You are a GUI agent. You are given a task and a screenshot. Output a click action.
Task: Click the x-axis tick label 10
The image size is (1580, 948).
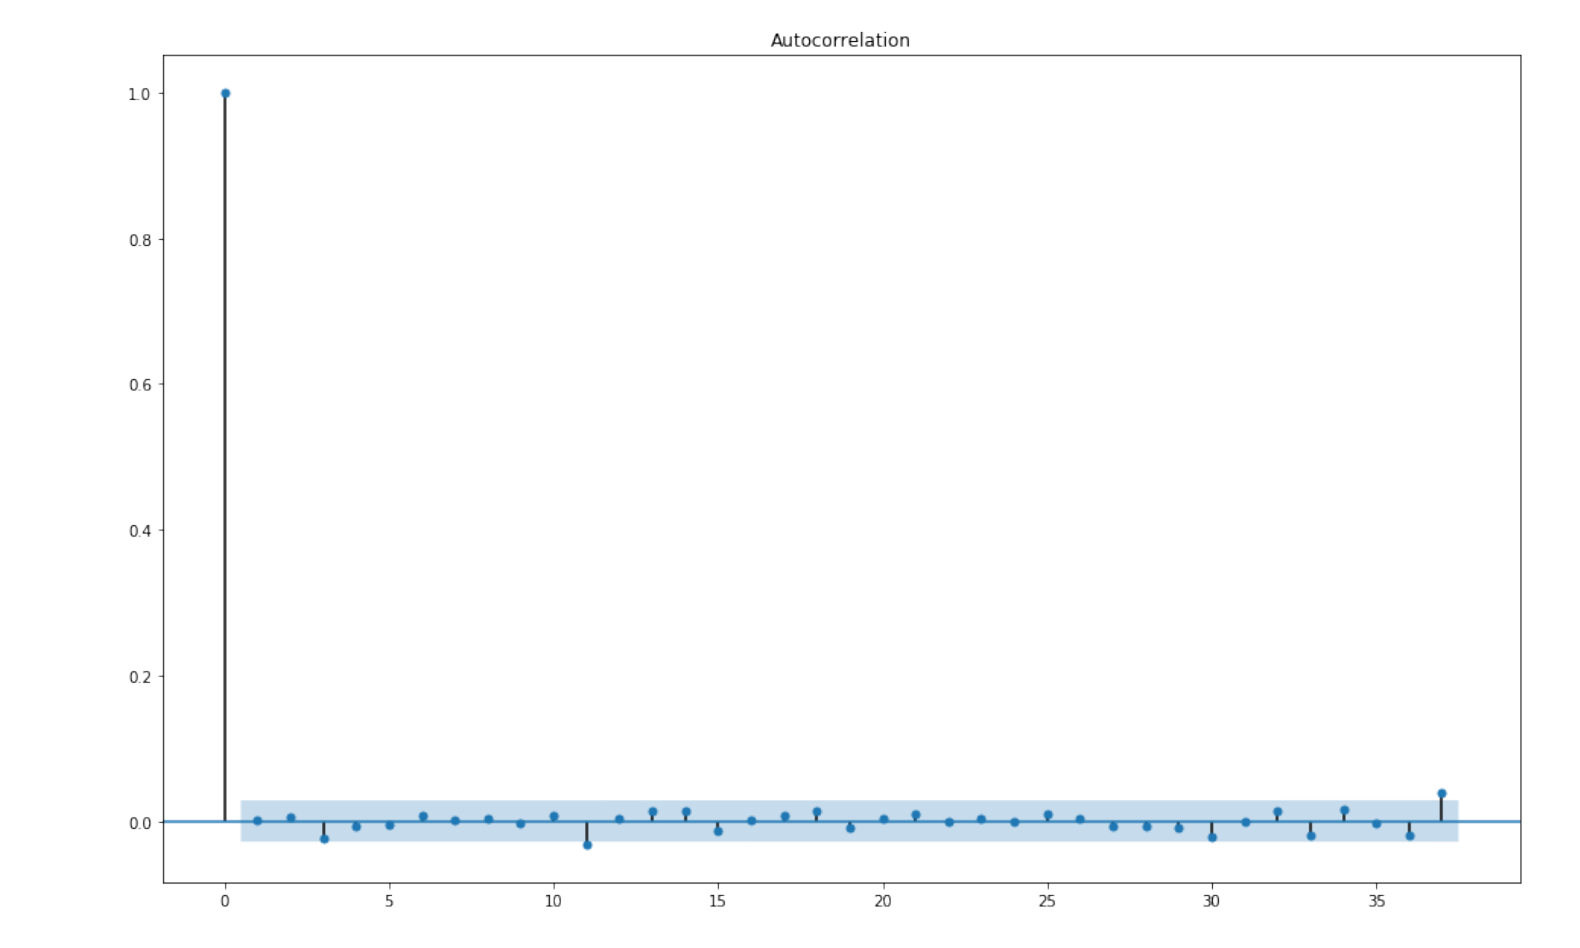tap(553, 901)
